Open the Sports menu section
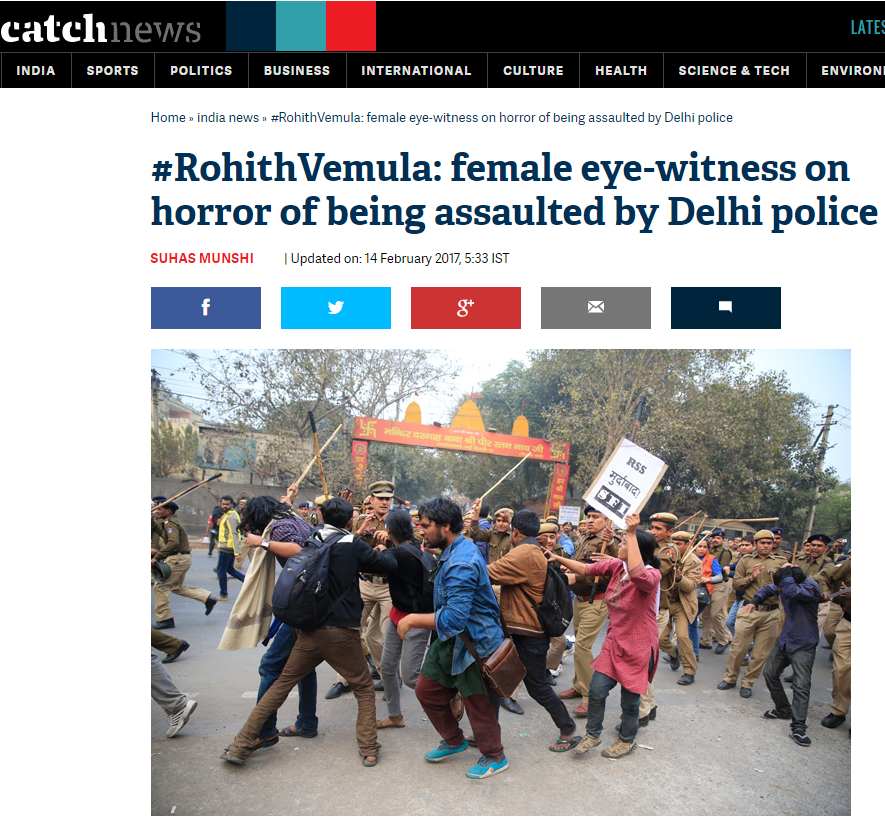 coord(112,71)
